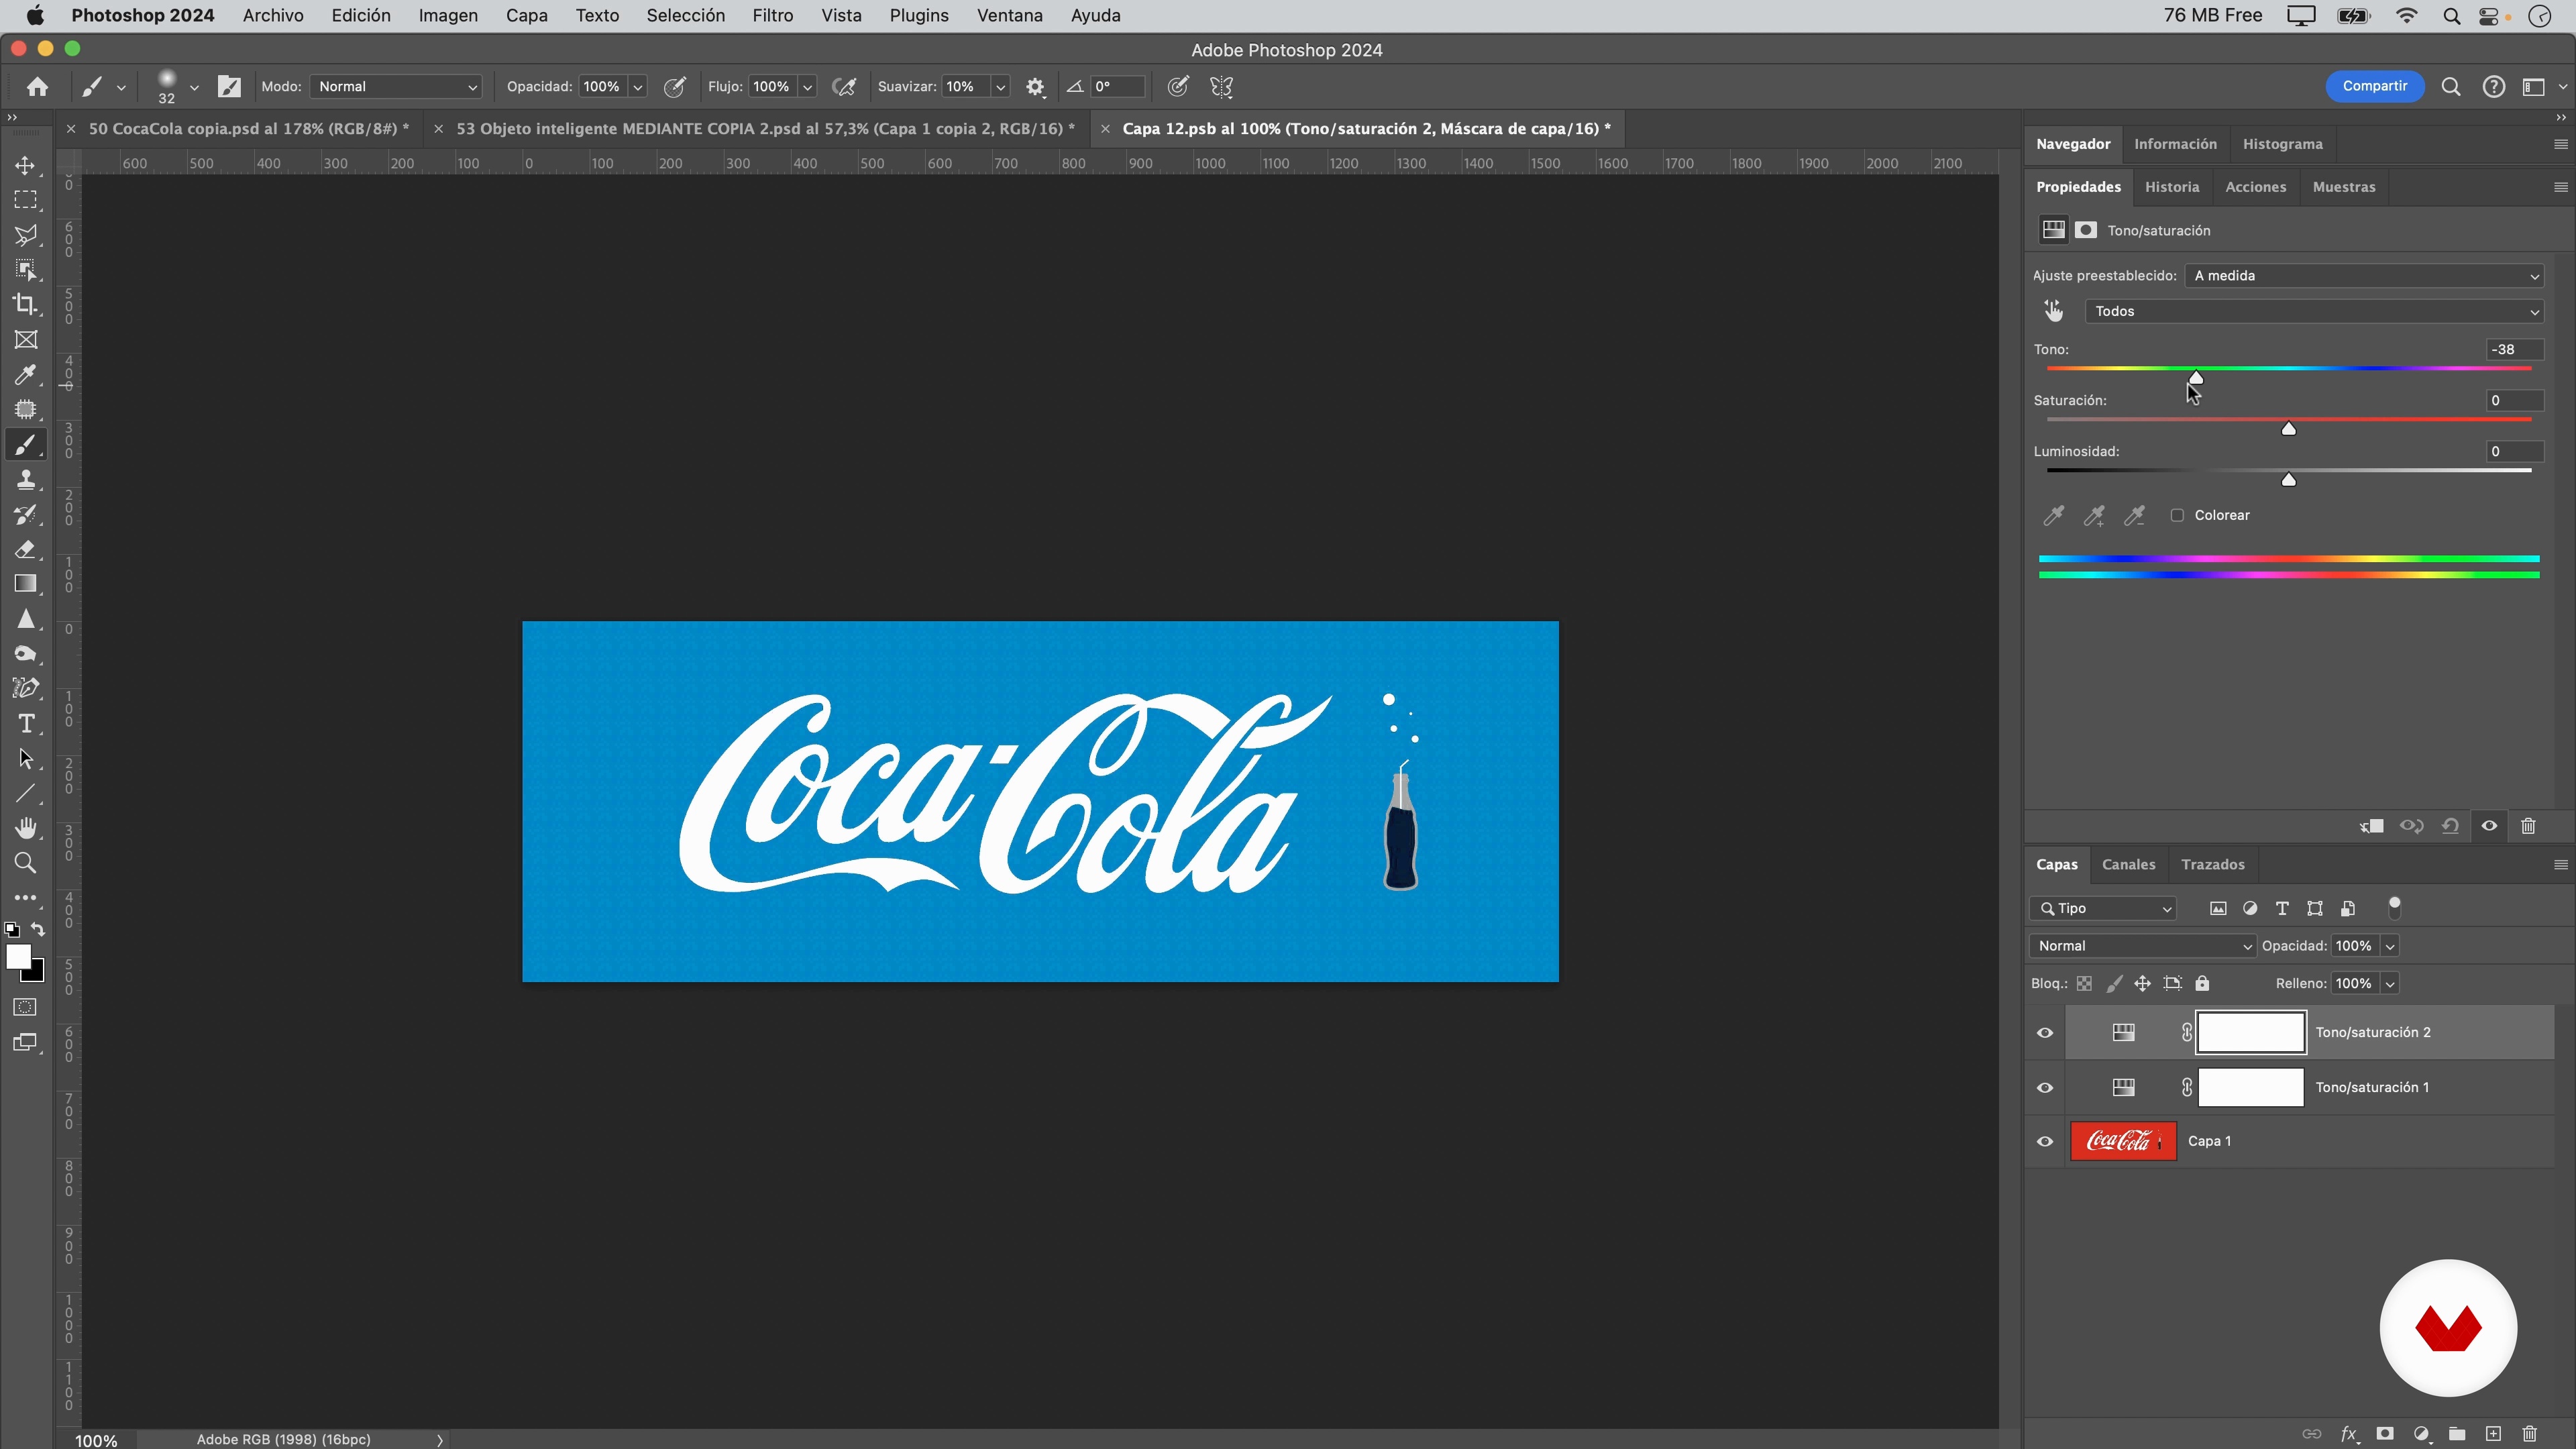The height and width of the screenshot is (1449, 2576).
Task: Clip adjustment to layer icon
Action: (x=2371, y=826)
